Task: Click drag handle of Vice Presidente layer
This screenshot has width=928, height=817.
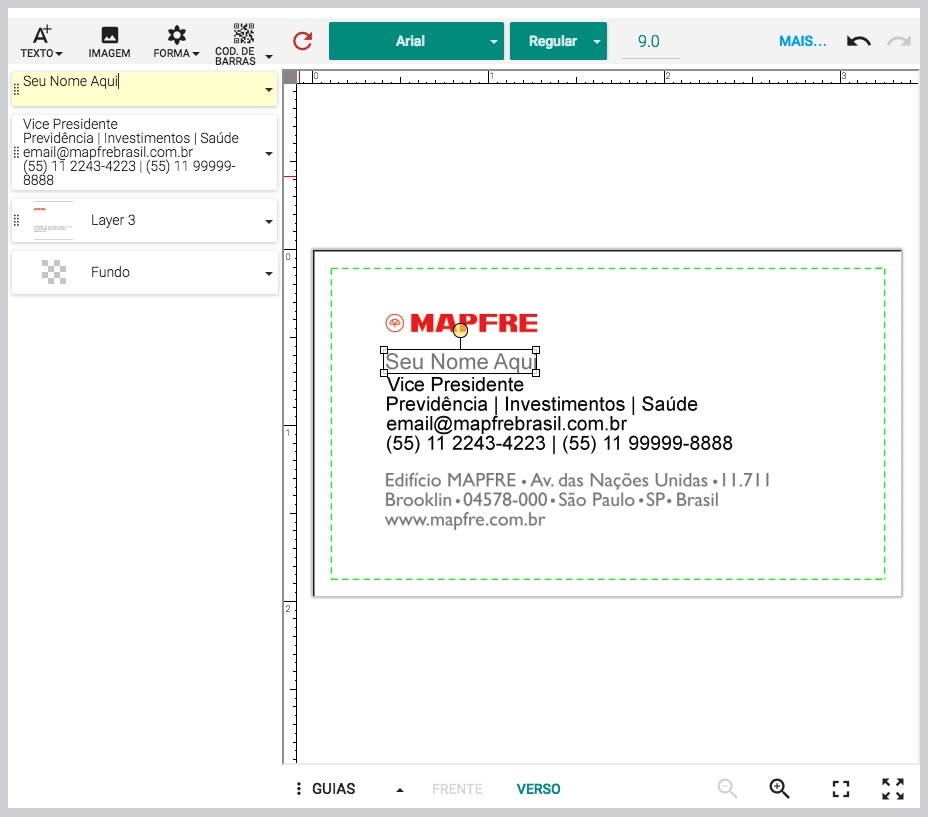Action: point(17,153)
